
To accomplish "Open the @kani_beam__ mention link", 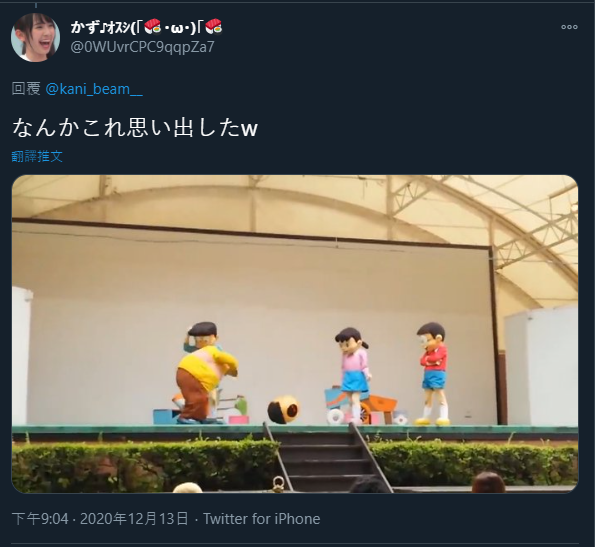I will pos(94,89).
